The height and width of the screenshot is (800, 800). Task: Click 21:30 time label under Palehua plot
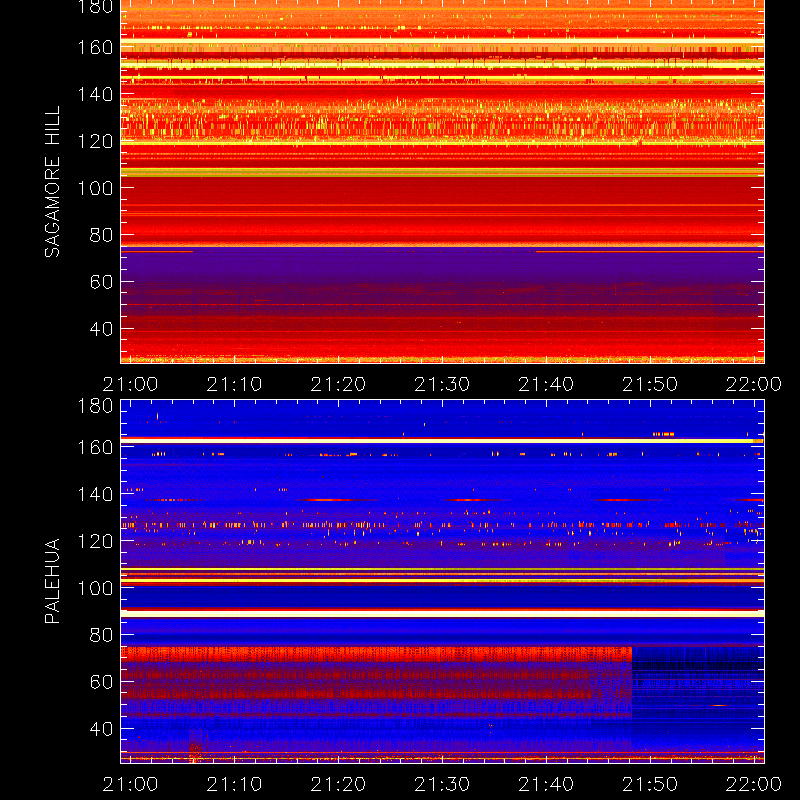(x=442, y=784)
